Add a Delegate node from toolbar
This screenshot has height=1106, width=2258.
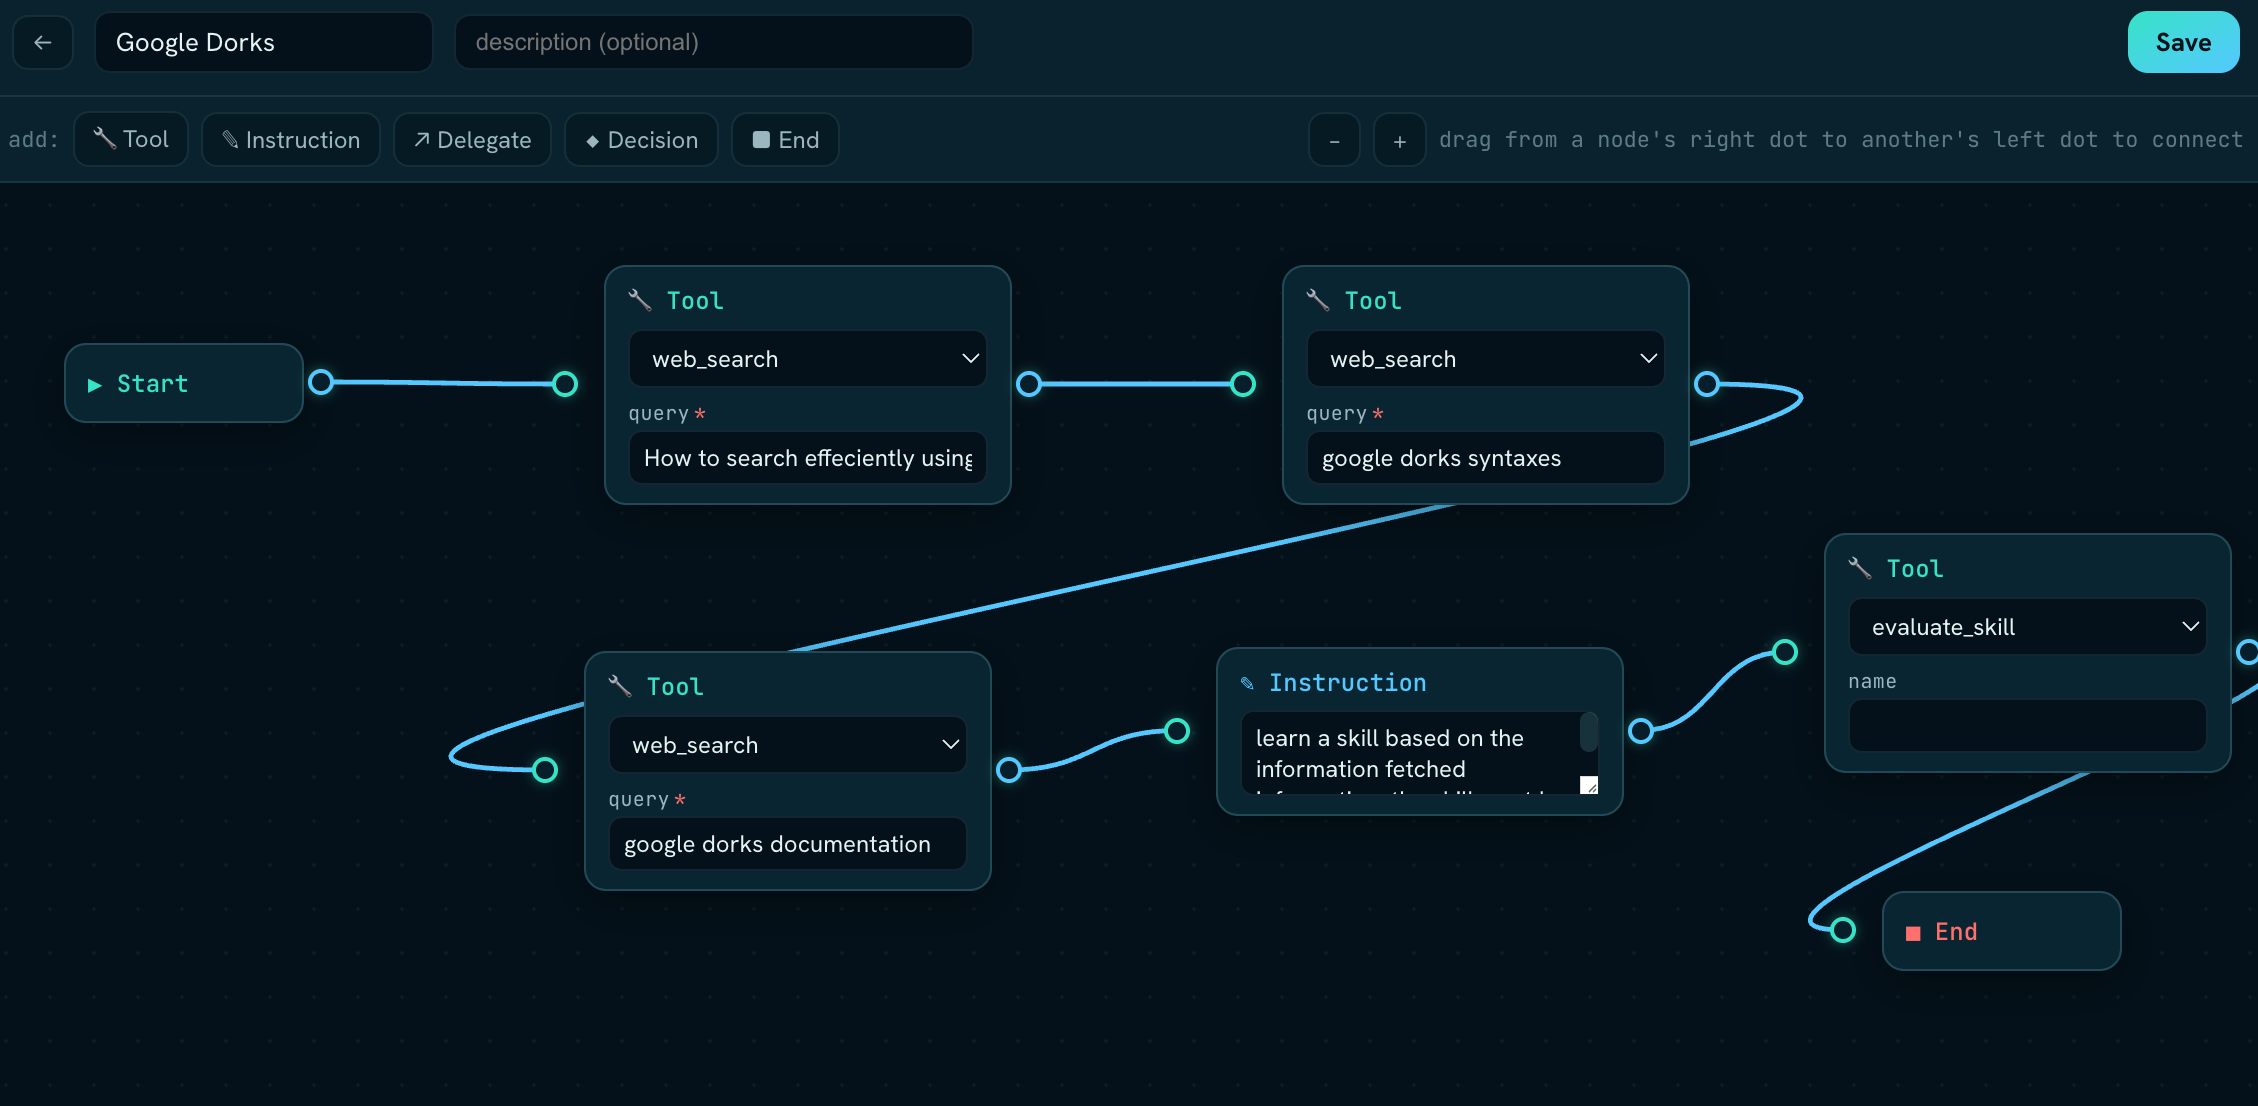pyautogui.click(x=473, y=139)
